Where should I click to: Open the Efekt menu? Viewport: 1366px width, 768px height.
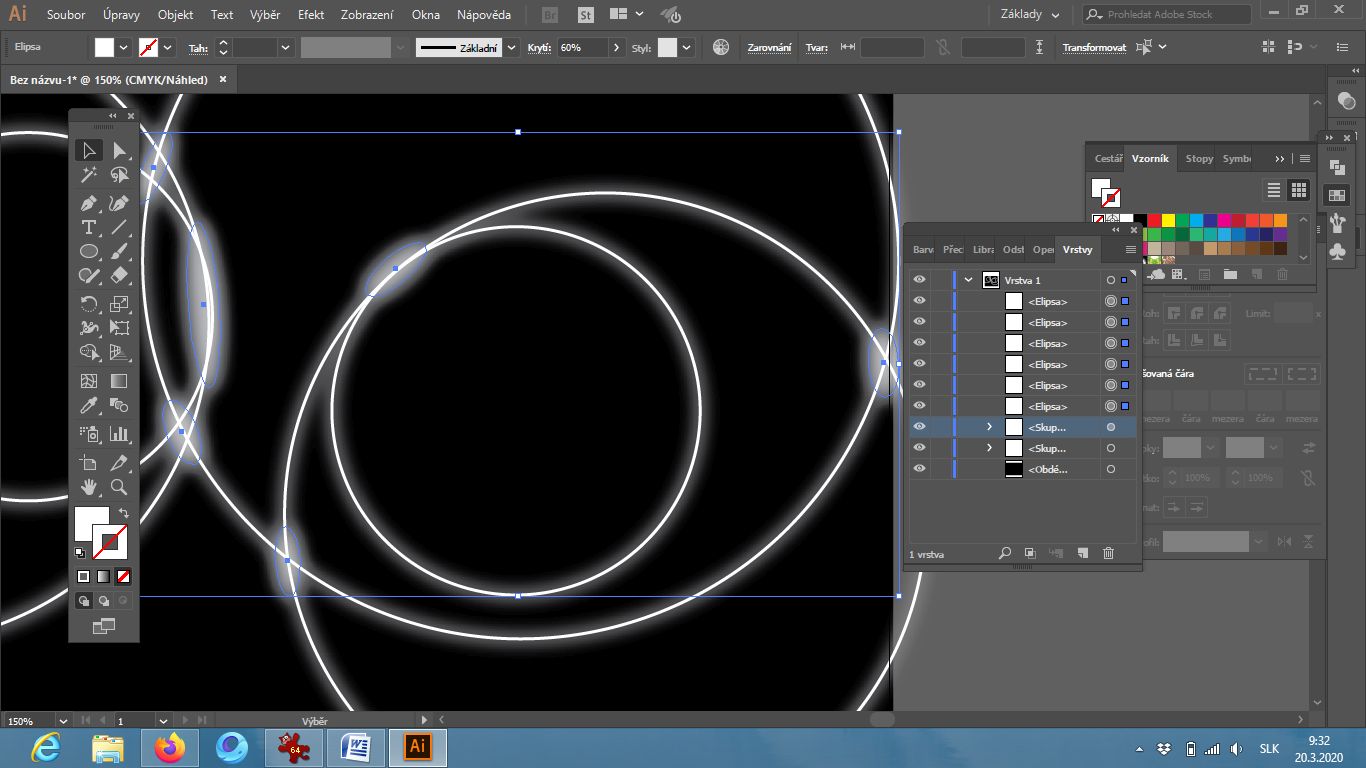pyautogui.click(x=311, y=15)
